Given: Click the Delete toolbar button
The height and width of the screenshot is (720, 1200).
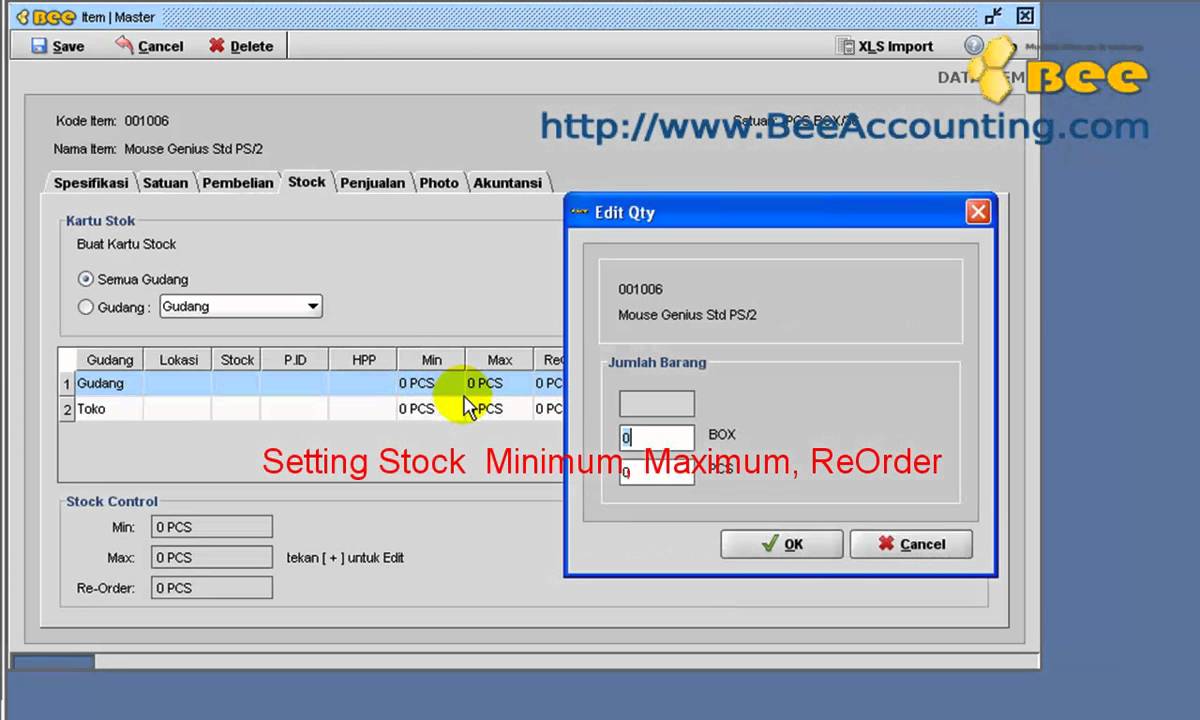Looking at the screenshot, I should click(x=241, y=46).
